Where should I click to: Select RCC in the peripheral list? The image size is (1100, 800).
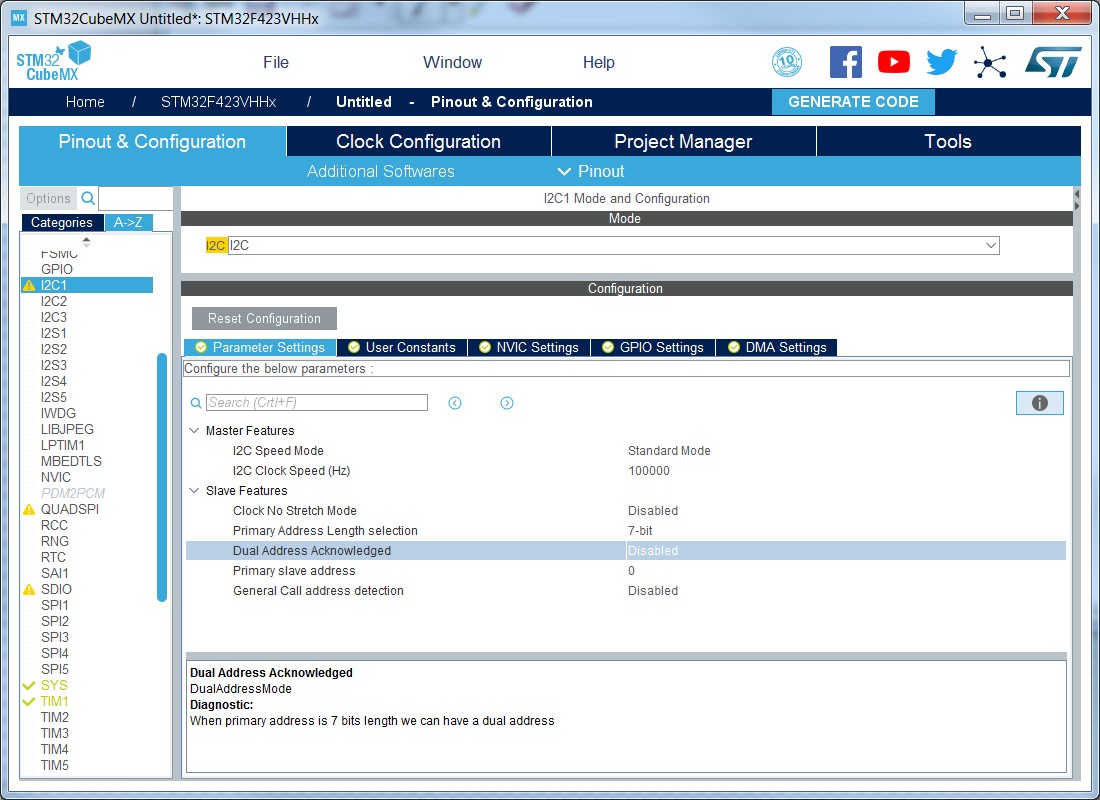point(54,526)
